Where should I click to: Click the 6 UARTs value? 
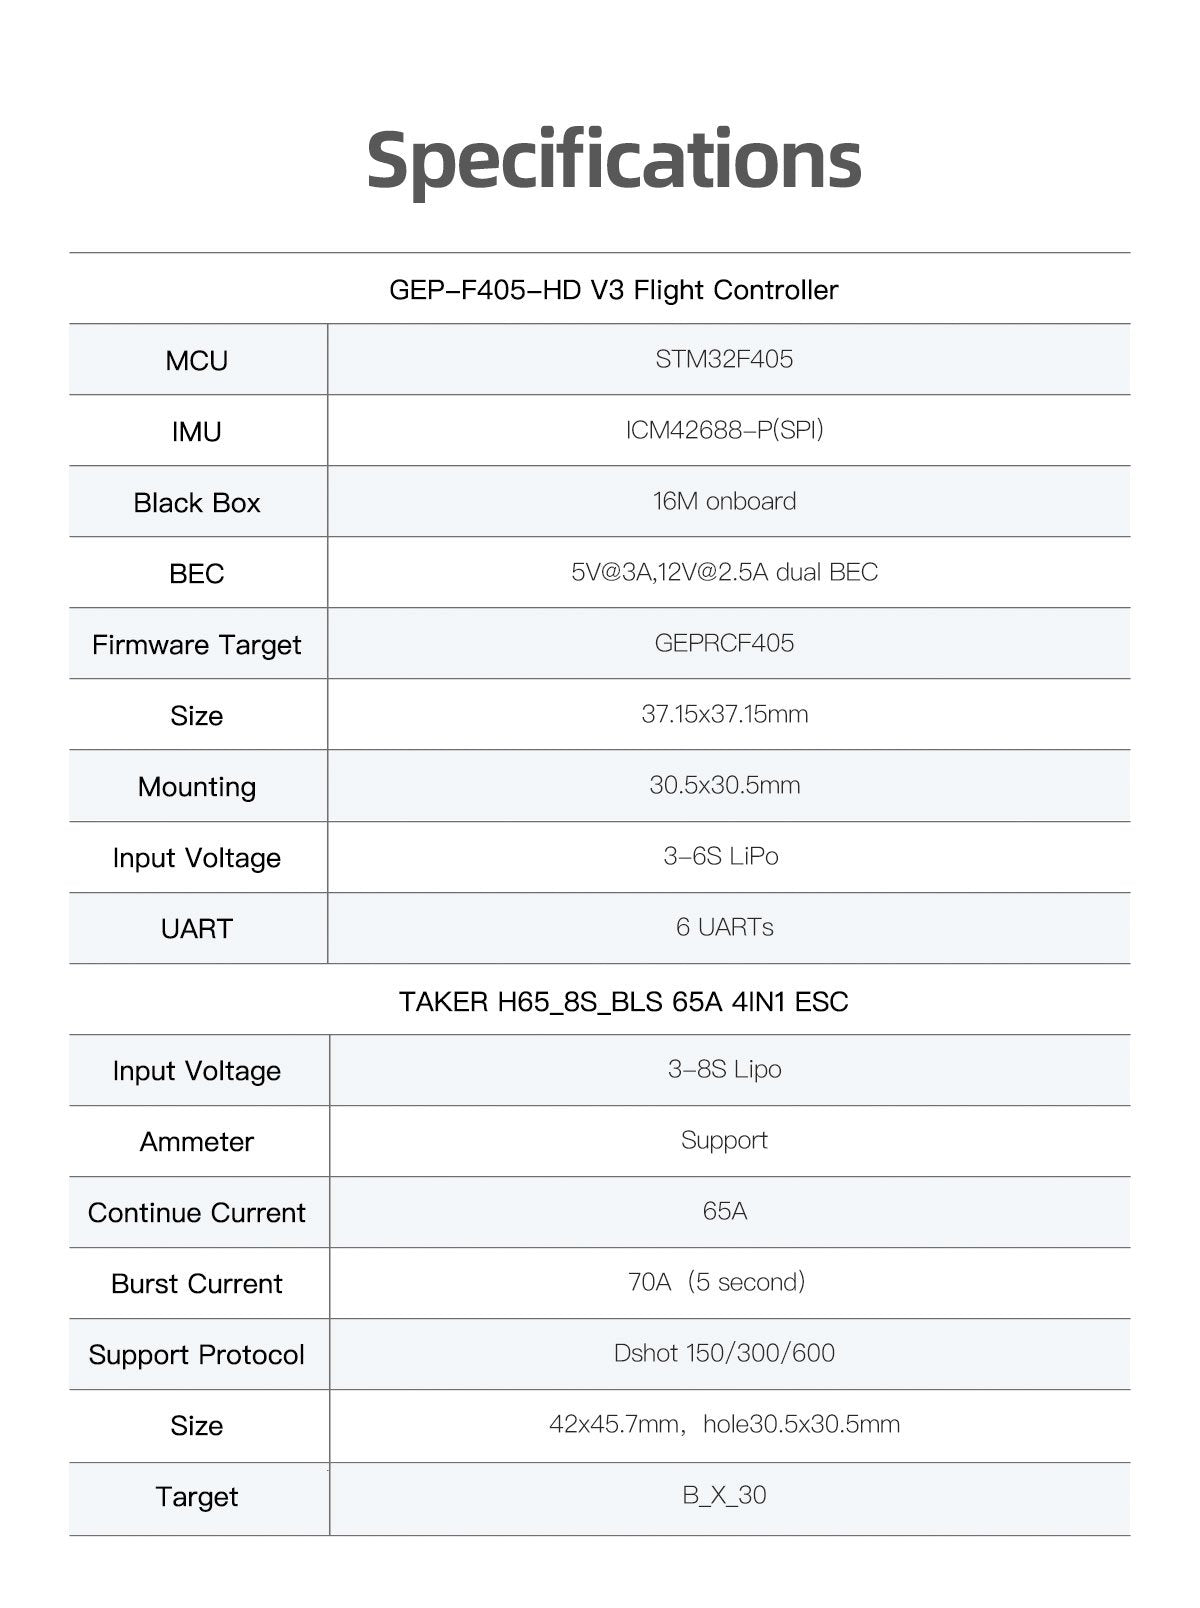click(x=724, y=927)
